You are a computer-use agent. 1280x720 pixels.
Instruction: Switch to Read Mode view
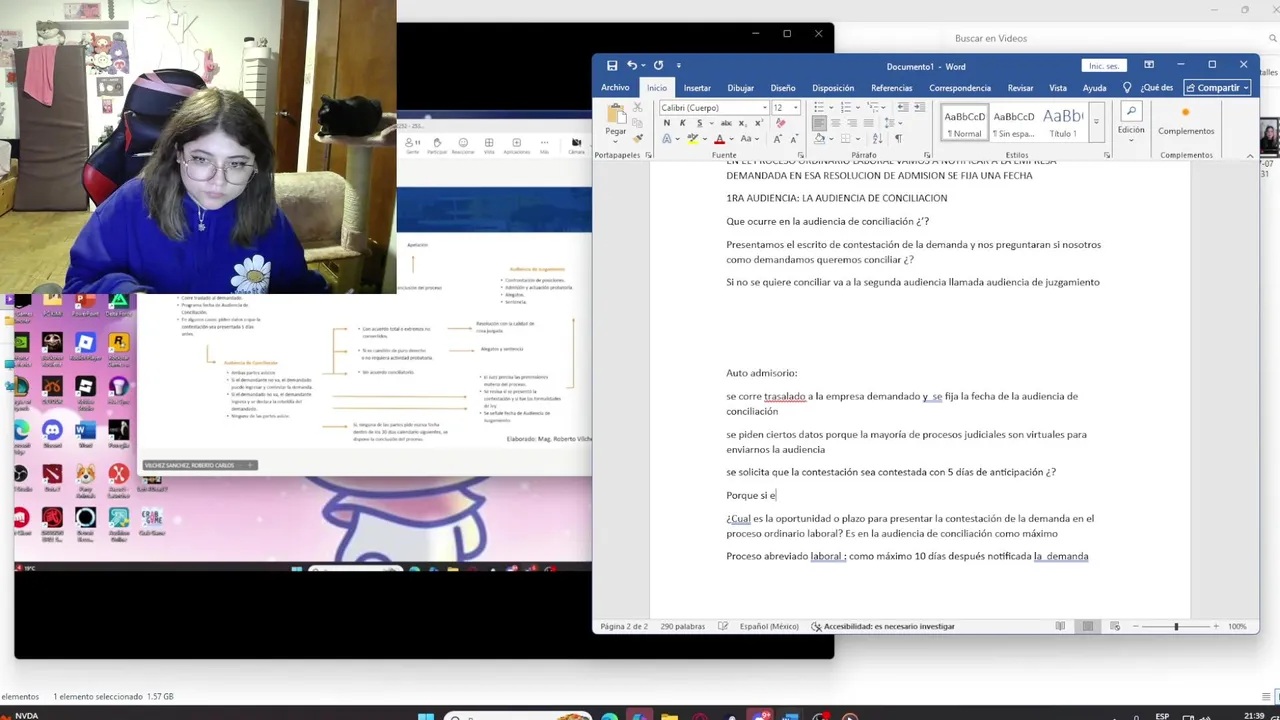click(1060, 626)
